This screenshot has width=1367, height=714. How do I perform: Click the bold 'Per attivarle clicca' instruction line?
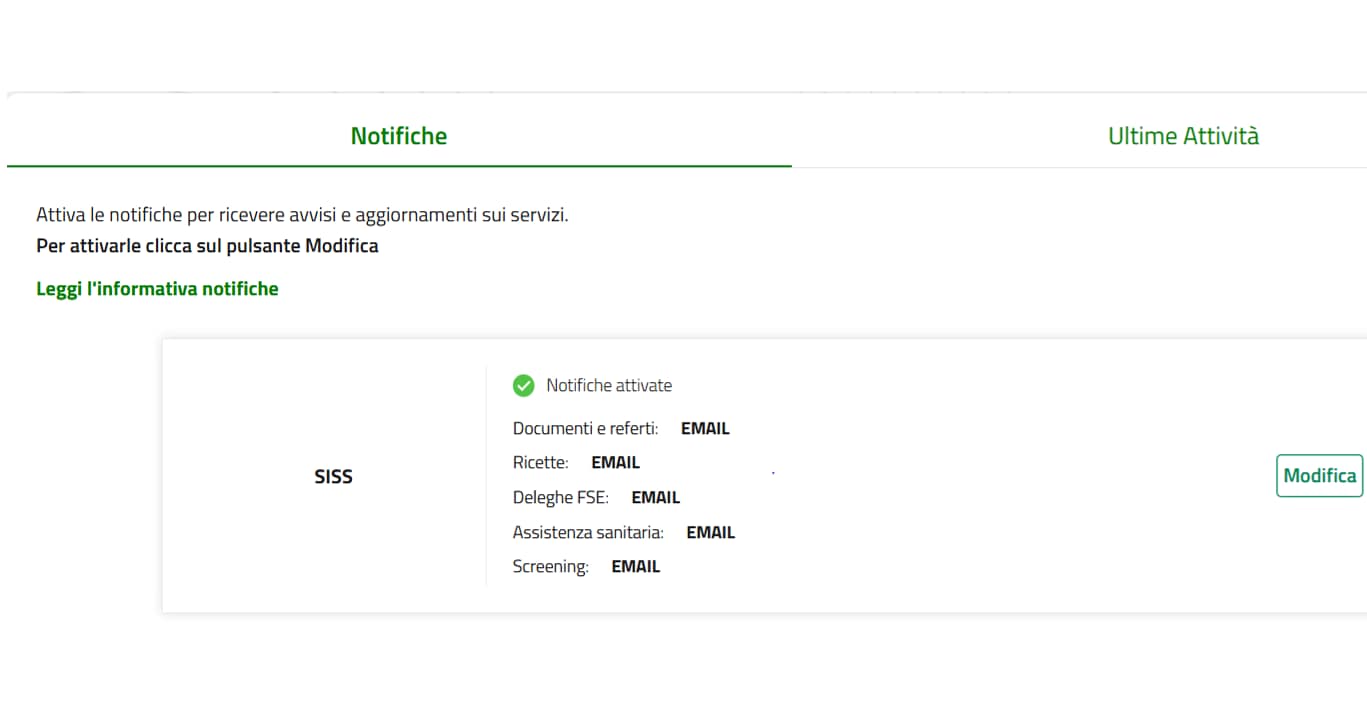click(207, 246)
